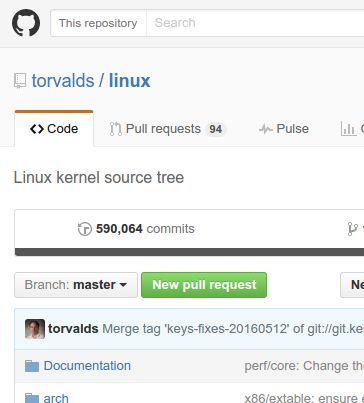364x403 pixels.
Task: Click the Code tab brackets icon
Action: click(x=37, y=129)
